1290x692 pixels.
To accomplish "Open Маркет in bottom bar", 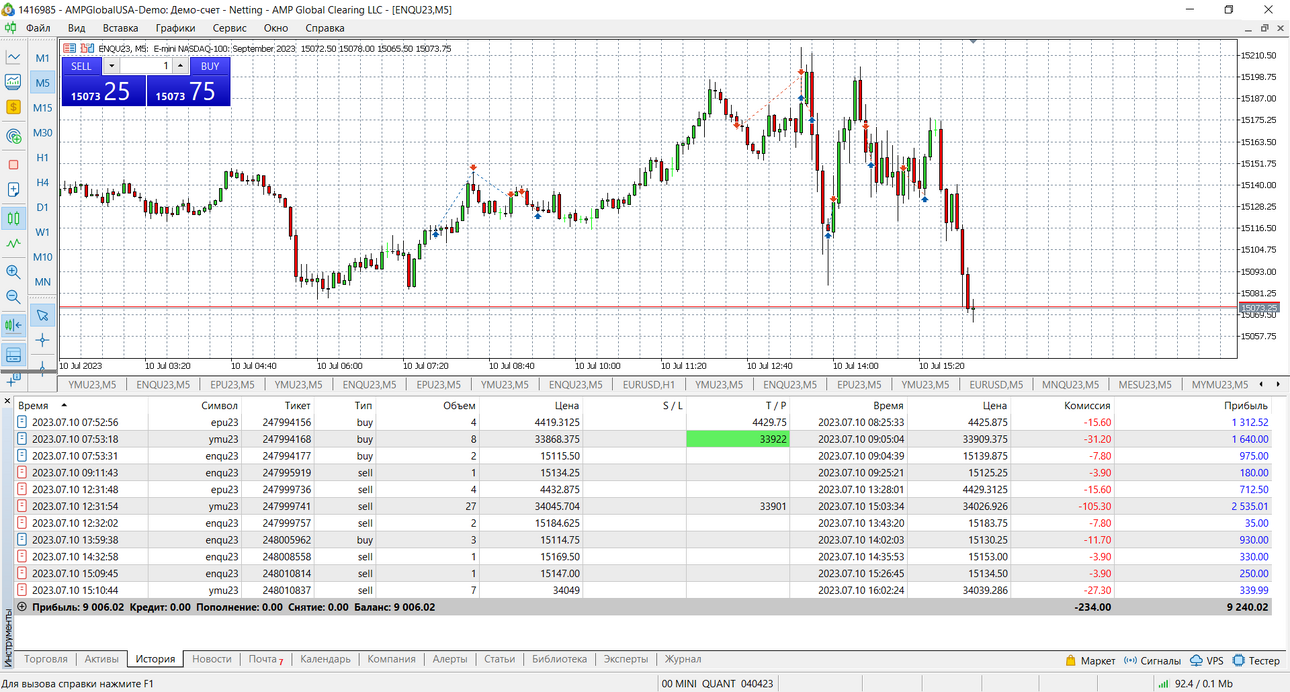I will (1089, 660).
